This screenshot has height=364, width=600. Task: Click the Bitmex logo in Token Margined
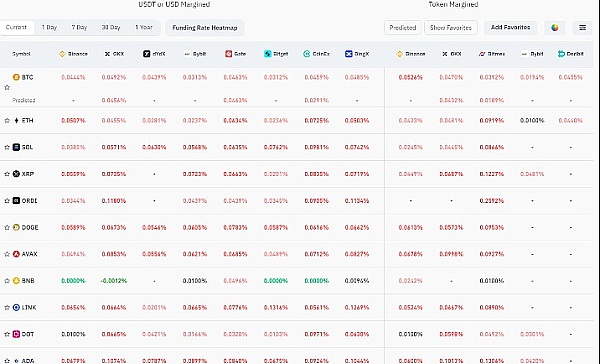click(x=482, y=54)
